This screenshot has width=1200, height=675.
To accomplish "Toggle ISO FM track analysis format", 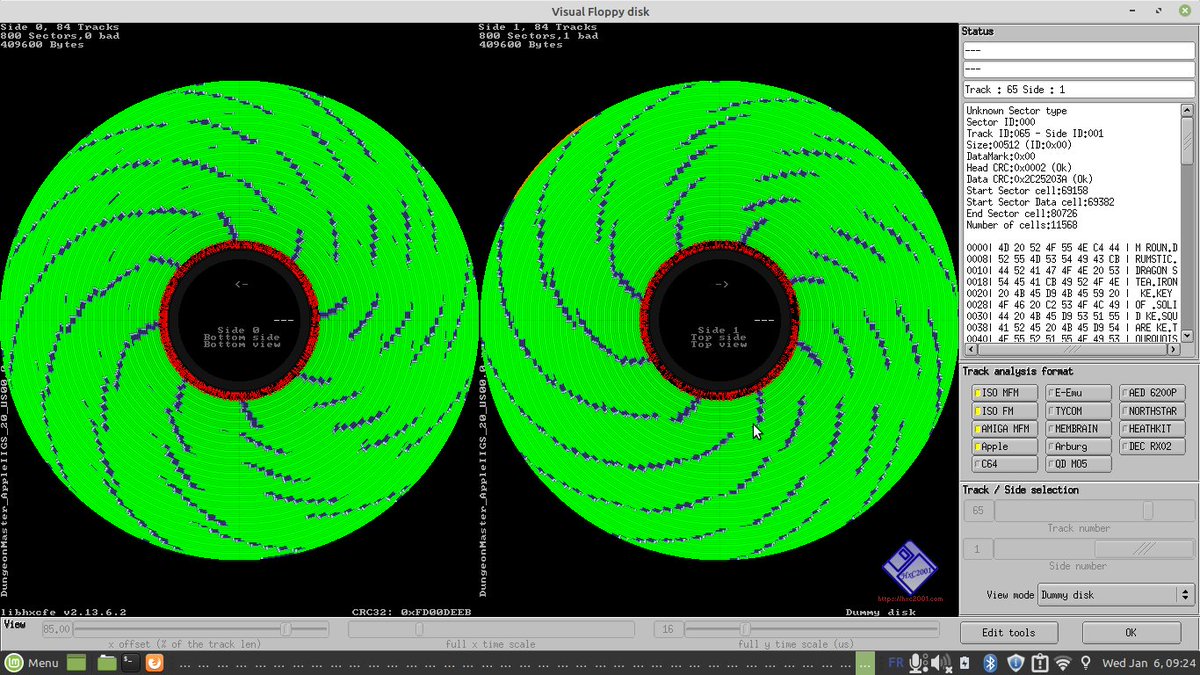I will [1004, 411].
